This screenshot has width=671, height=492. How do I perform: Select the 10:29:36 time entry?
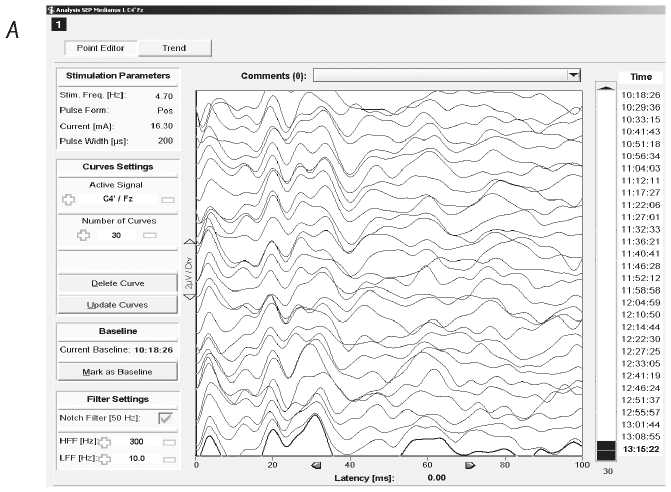coord(641,107)
